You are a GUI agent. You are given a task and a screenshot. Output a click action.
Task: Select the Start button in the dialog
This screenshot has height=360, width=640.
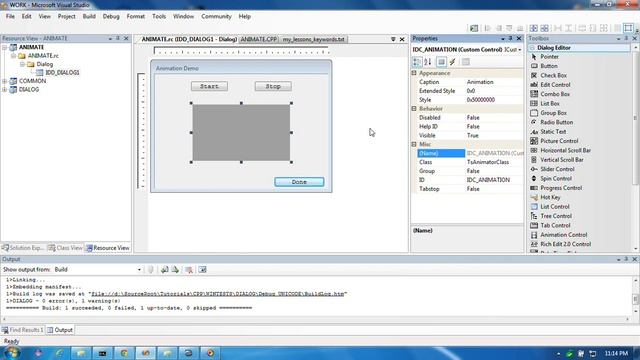(209, 87)
